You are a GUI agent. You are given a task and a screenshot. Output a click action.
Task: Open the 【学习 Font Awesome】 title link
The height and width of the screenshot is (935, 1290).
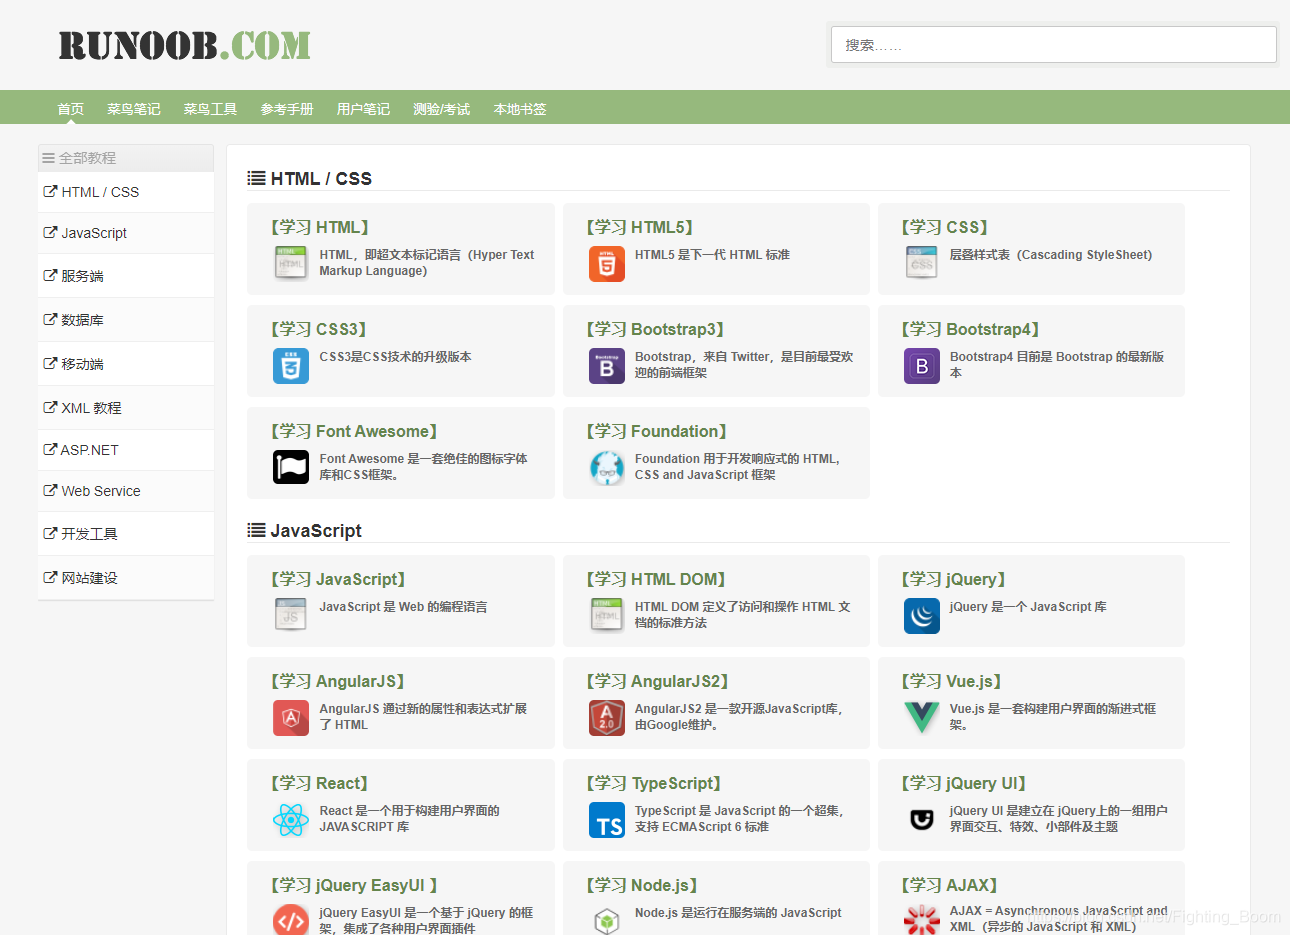tap(355, 431)
